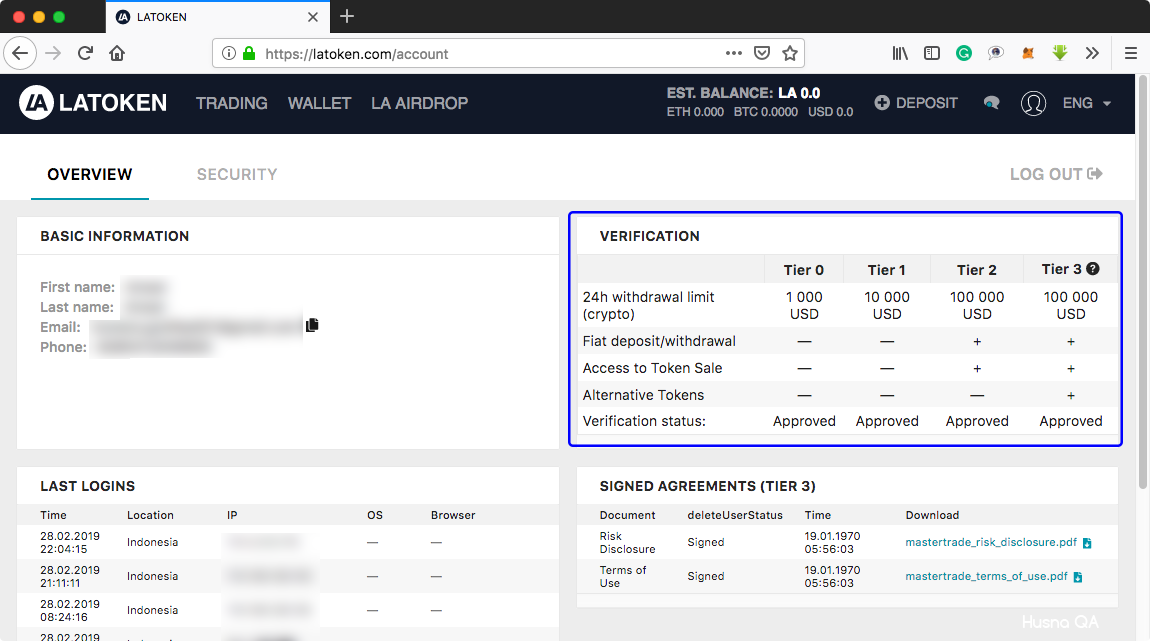Click the Fiat deposit/withdrawal row label
The width and height of the screenshot is (1150, 641).
pos(659,341)
